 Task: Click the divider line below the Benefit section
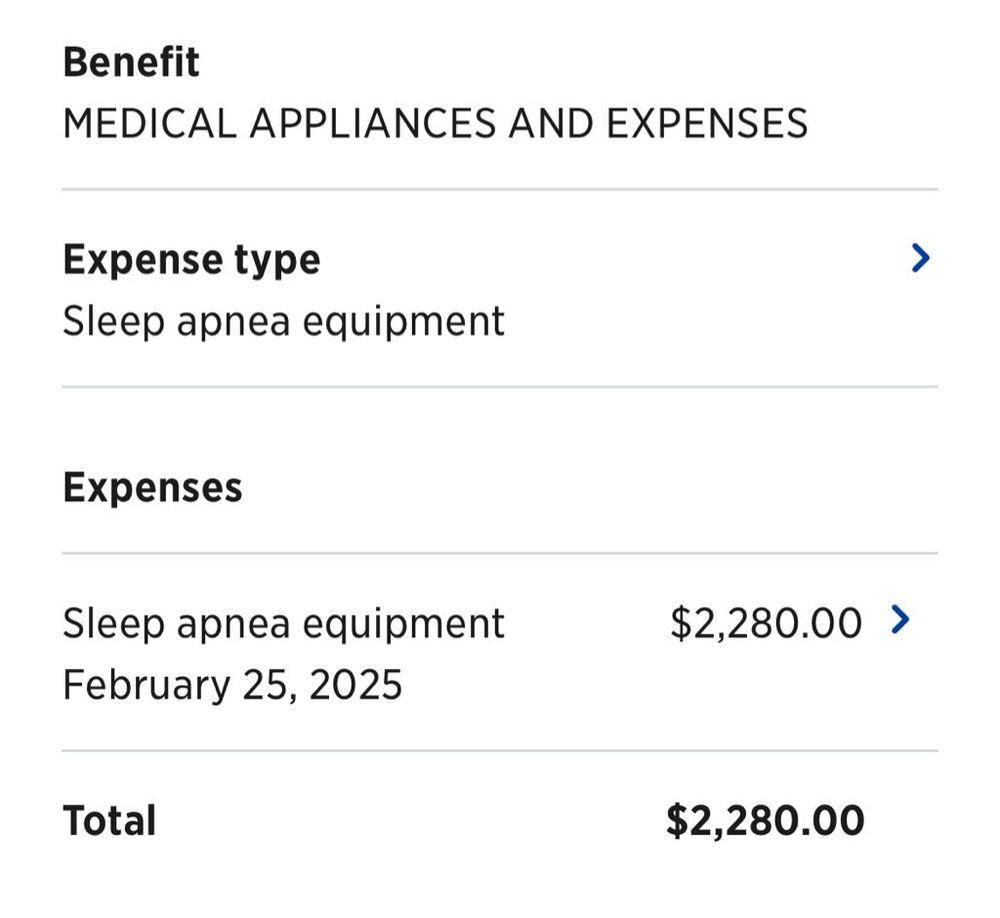coord(500,189)
